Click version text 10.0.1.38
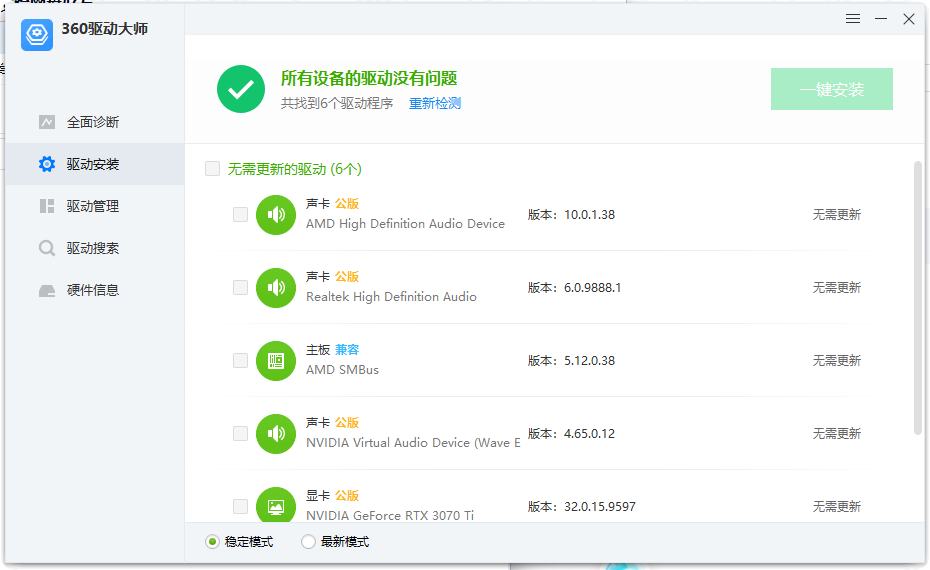This screenshot has width=930, height=570. pos(589,215)
